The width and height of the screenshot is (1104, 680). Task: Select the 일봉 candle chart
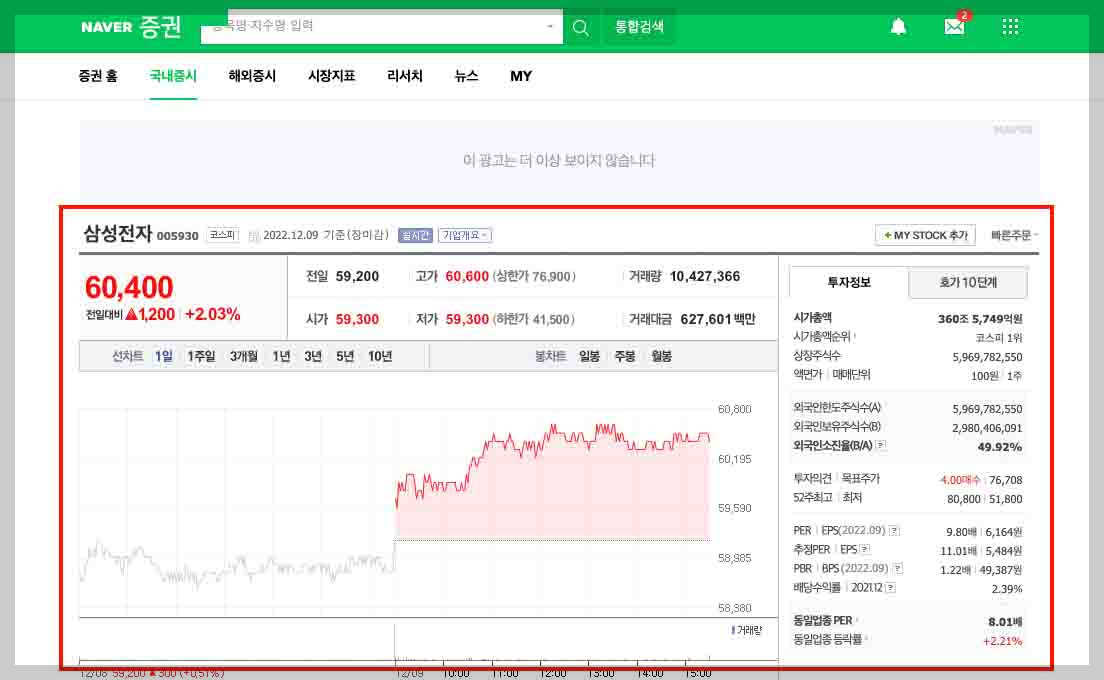point(589,356)
